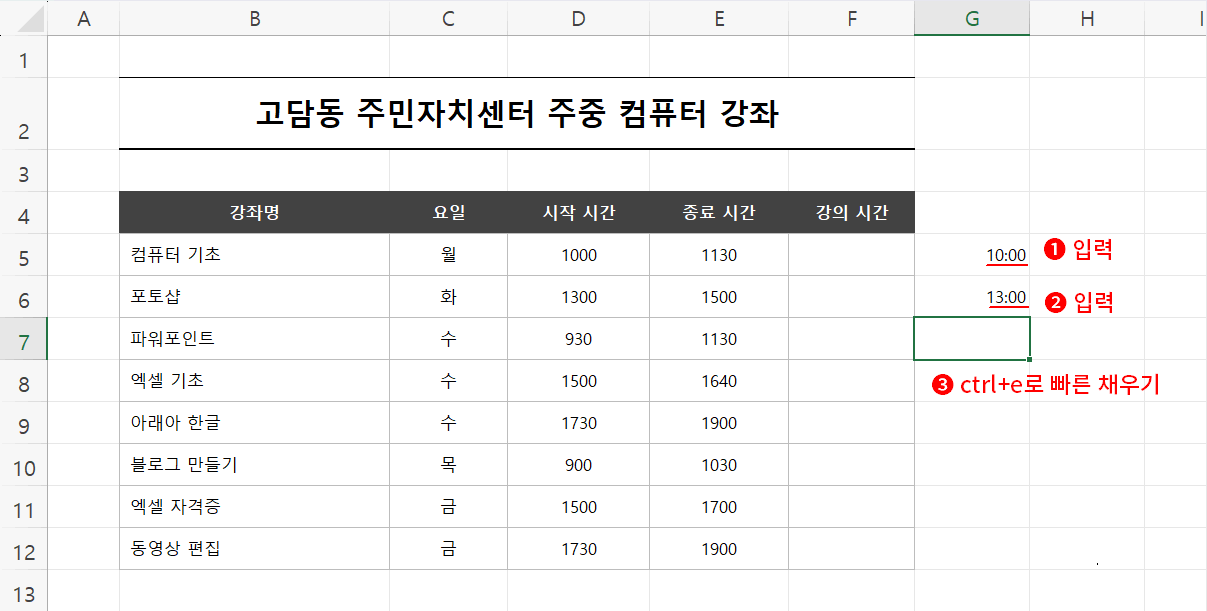Select row 13 header
This screenshot has width=1207, height=611.
click(x=24, y=591)
